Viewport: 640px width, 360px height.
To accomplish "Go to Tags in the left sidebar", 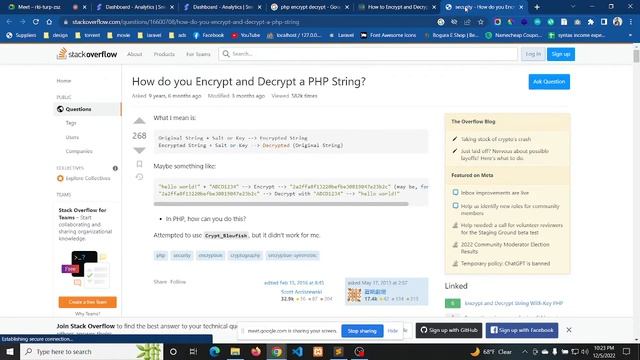I will tap(71, 123).
